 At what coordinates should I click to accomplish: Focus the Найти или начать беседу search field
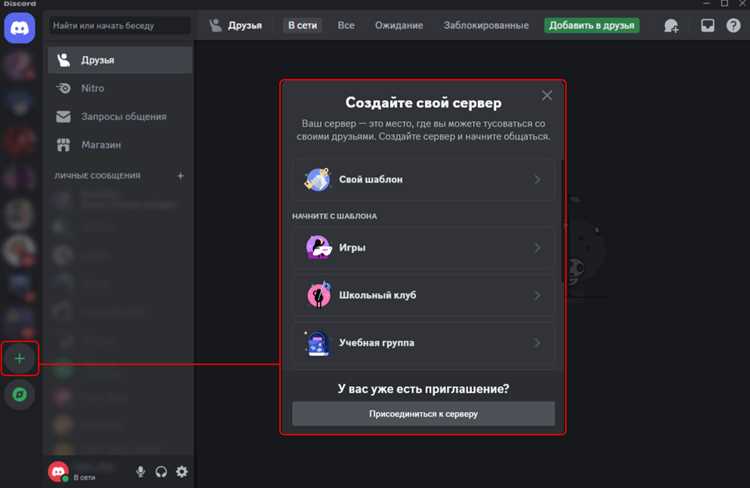coord(120,25)
